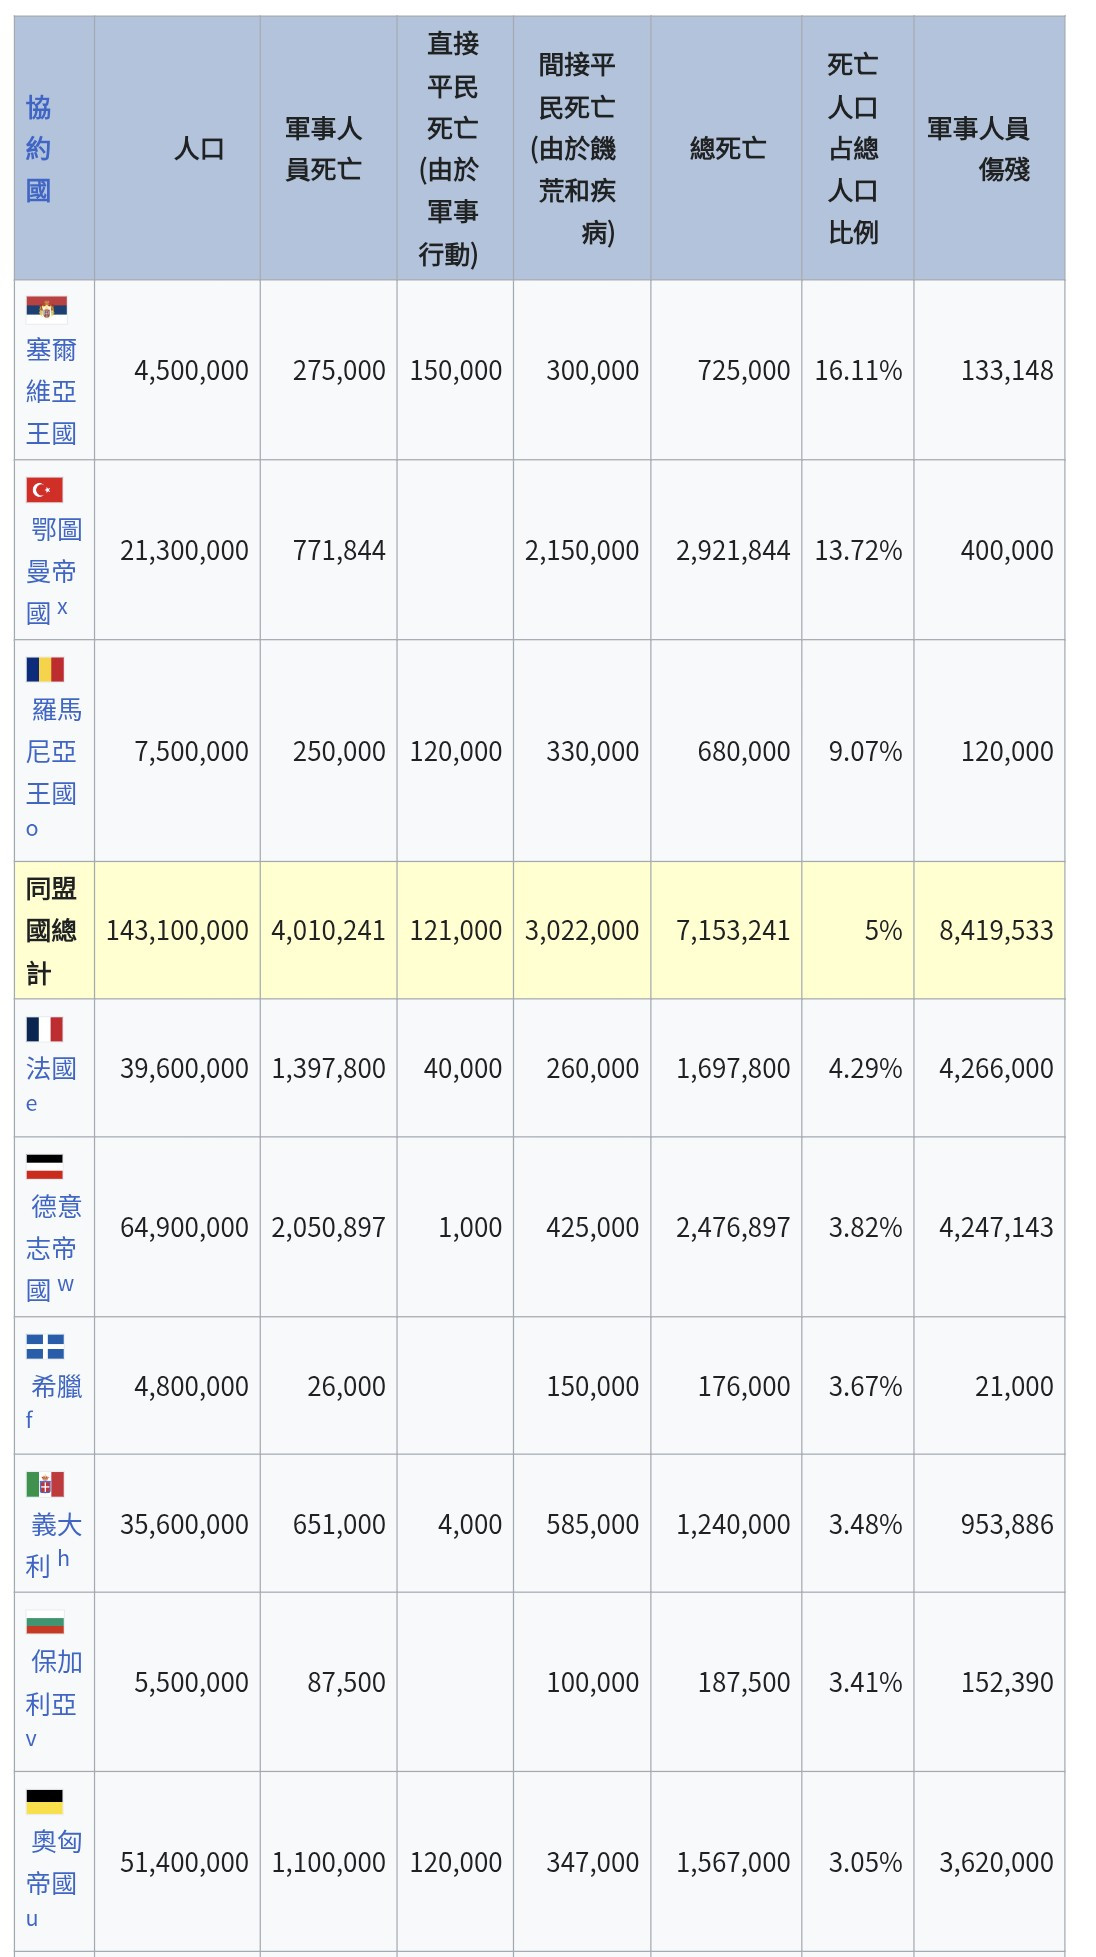Click the Italy flag icon
Viewport: 1096px width, 1957px height.
click(x=45, y=1484)
